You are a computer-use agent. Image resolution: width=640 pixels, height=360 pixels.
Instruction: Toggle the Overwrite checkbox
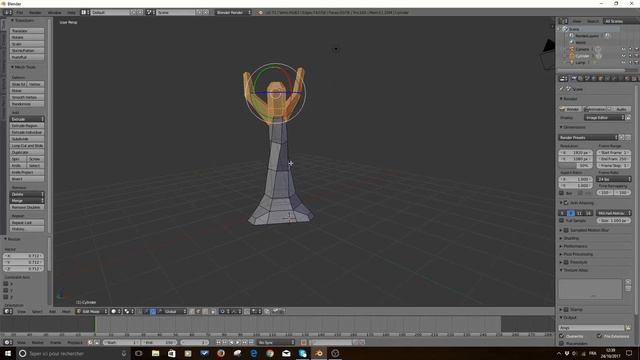click(x=562, y=336)
